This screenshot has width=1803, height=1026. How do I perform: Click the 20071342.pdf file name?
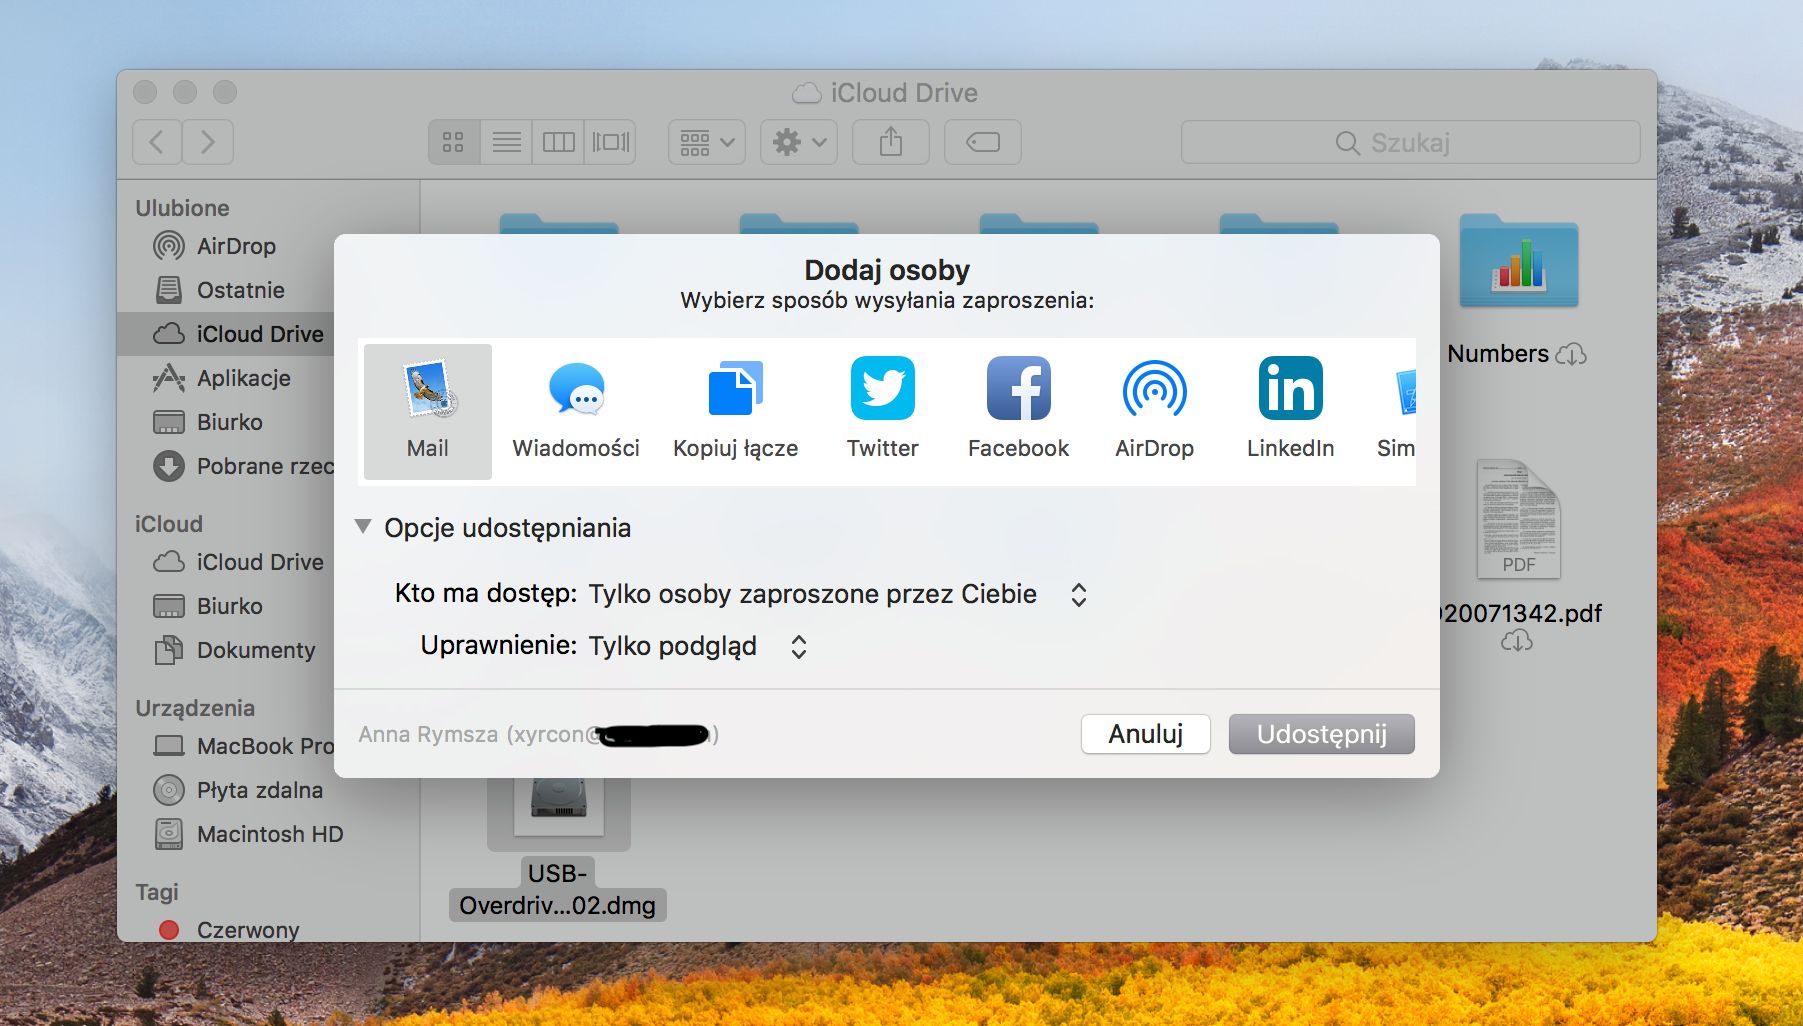(1521, 613)
